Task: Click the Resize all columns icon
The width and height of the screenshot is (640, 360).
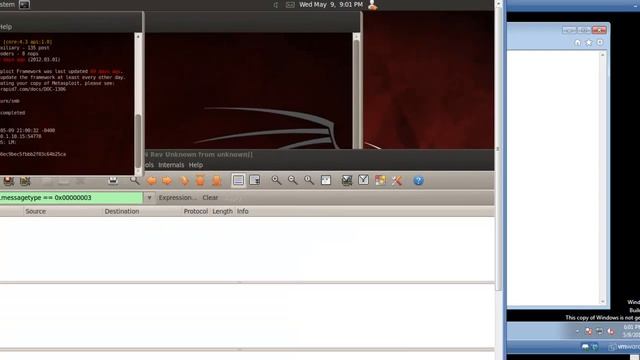Action: 326,180
